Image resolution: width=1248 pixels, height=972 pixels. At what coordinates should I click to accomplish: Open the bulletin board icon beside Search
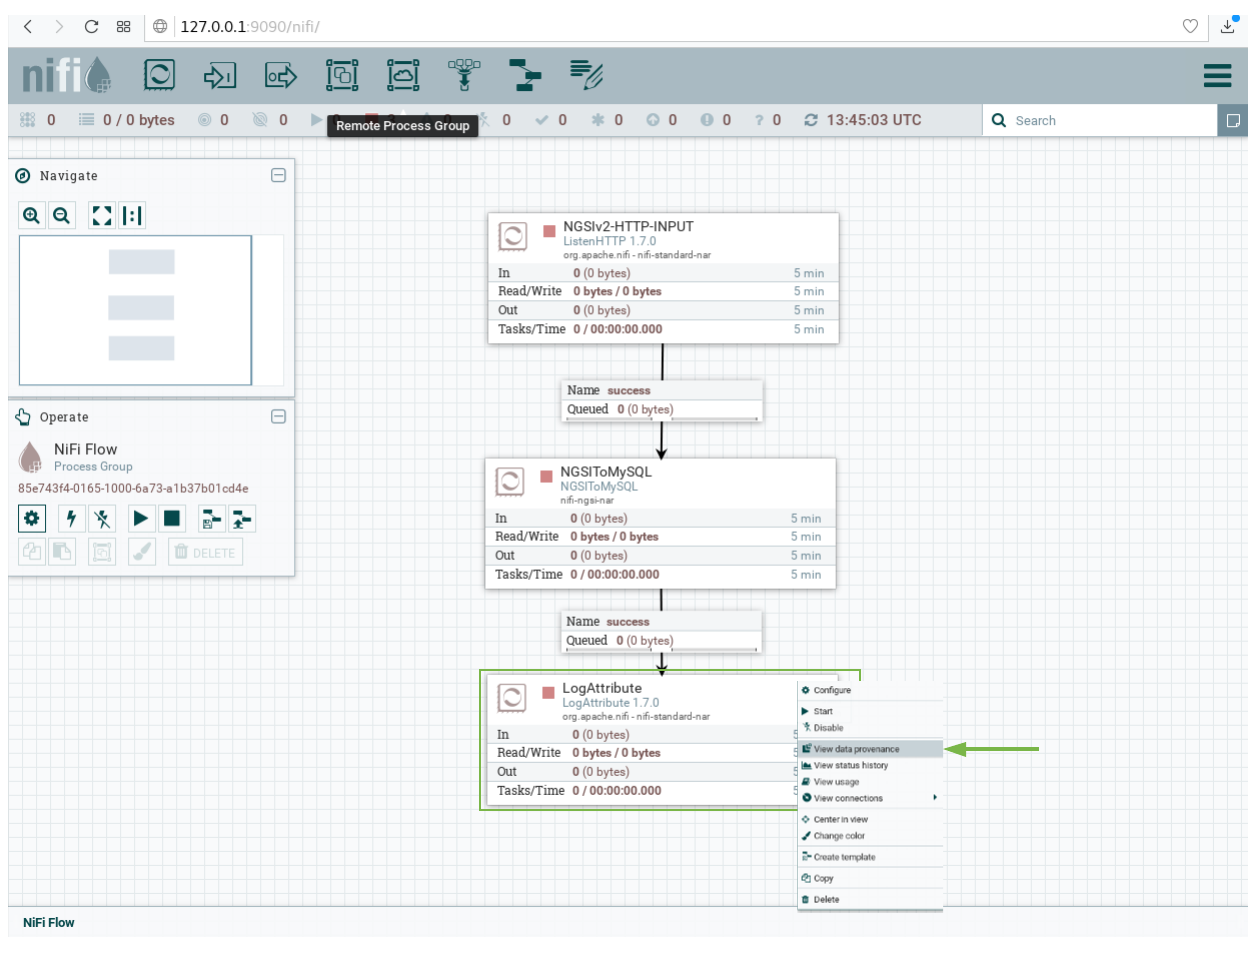[1233, 120]
